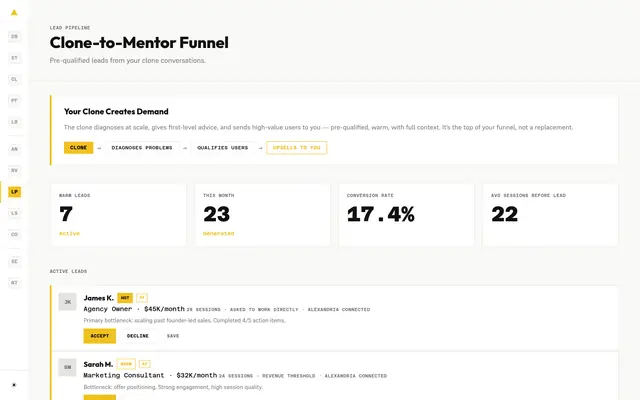Click the small icon at sidebar bottom
The height and width of the screenshot is (400, 640).
[x=14, y=385]
